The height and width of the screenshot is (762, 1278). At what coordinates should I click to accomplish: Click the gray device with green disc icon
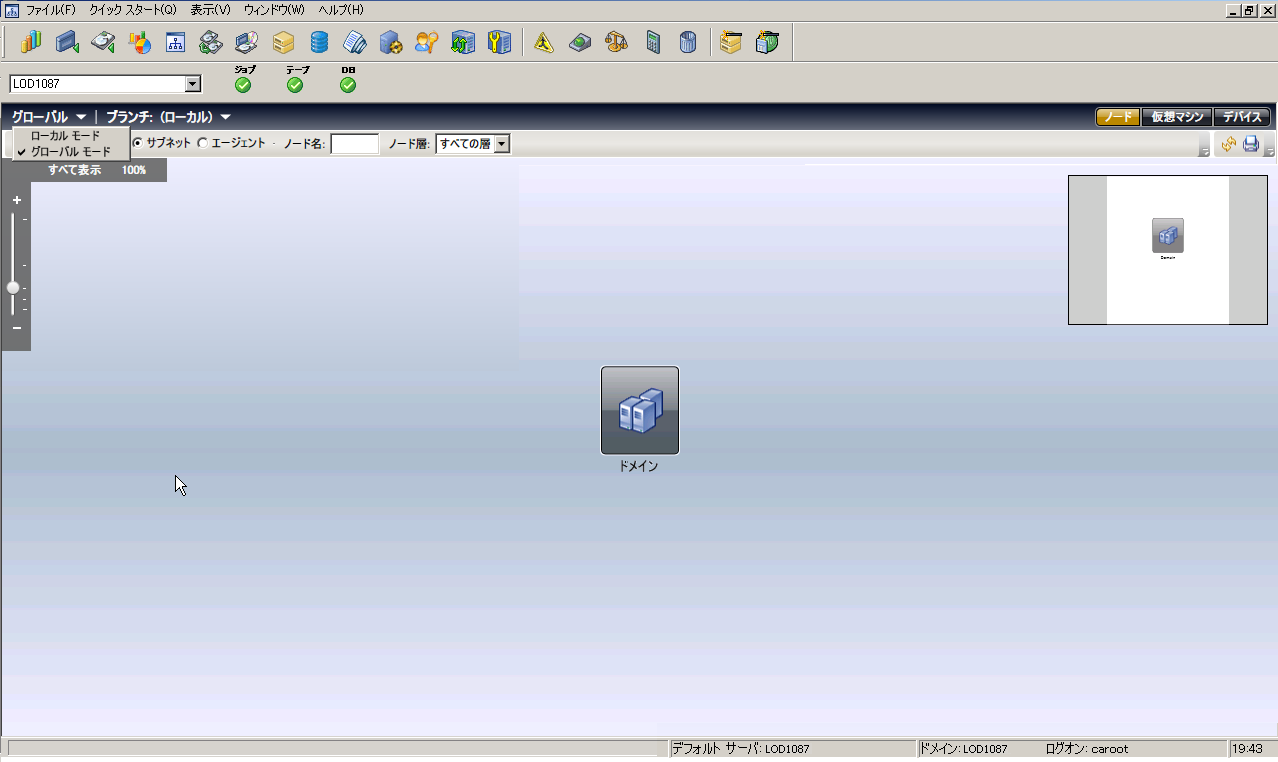point(580,43)
